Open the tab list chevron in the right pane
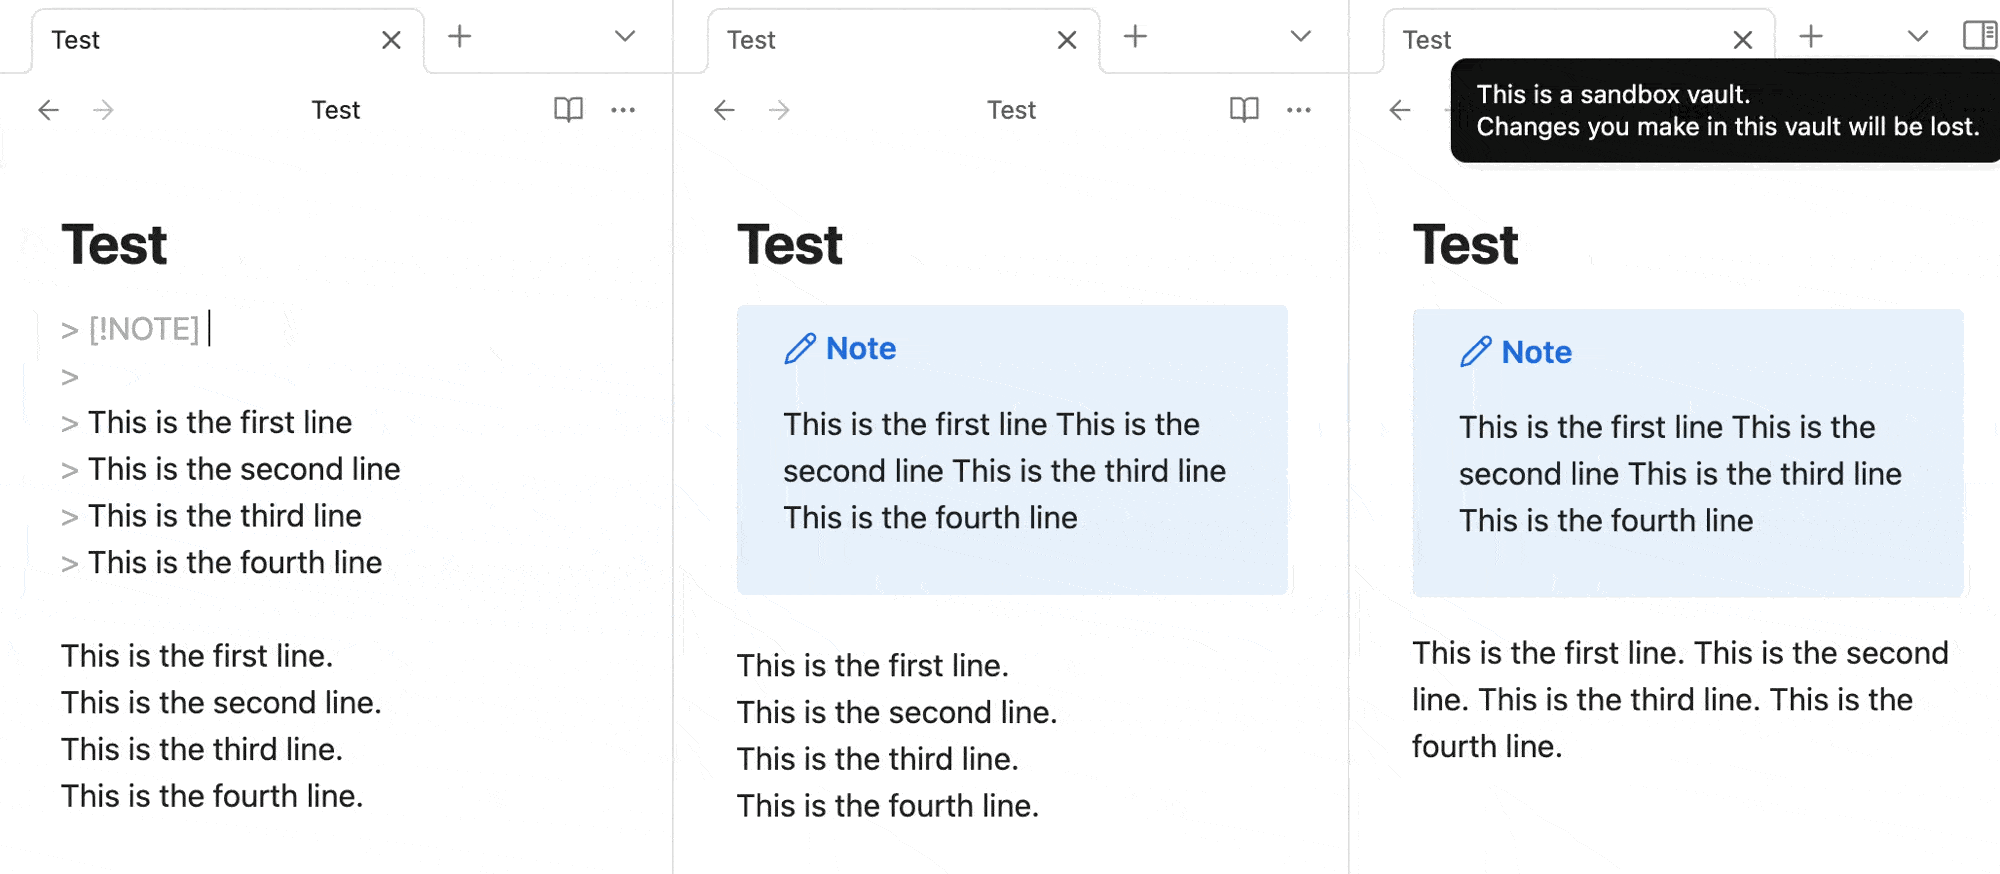This screenshot has width=2000, height=874. 1915,36
